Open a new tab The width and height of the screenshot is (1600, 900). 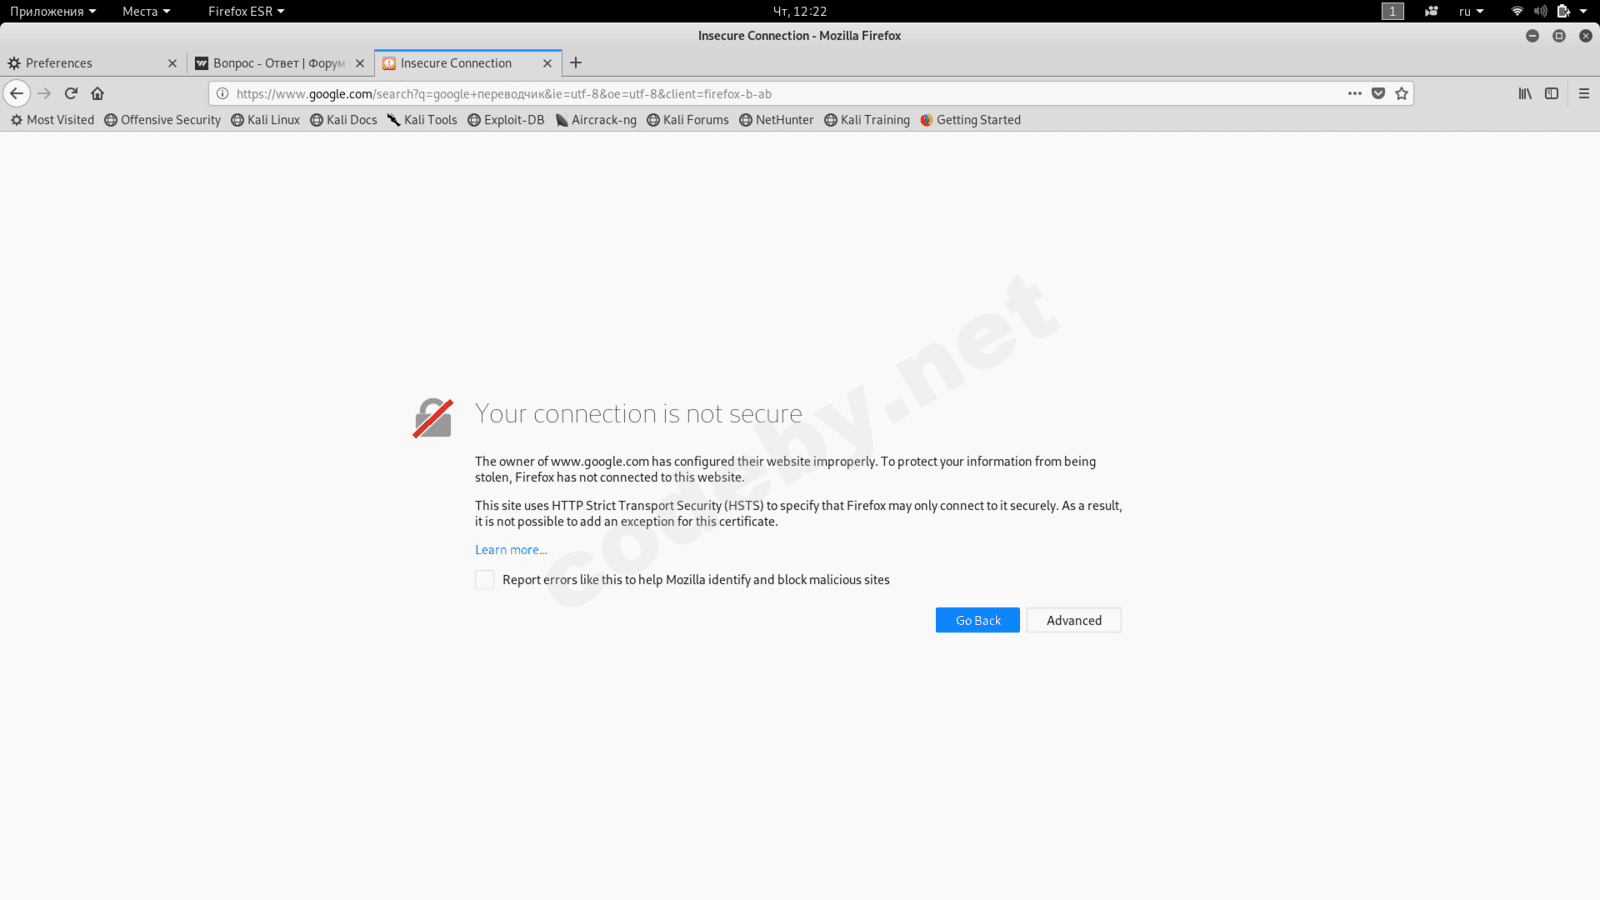[576, 62]
